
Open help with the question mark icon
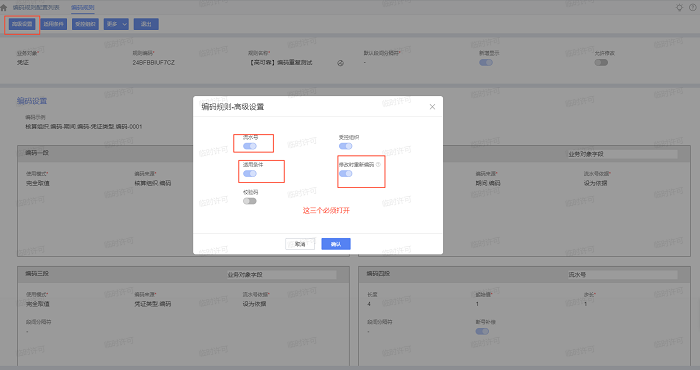(x=692, y=8)
